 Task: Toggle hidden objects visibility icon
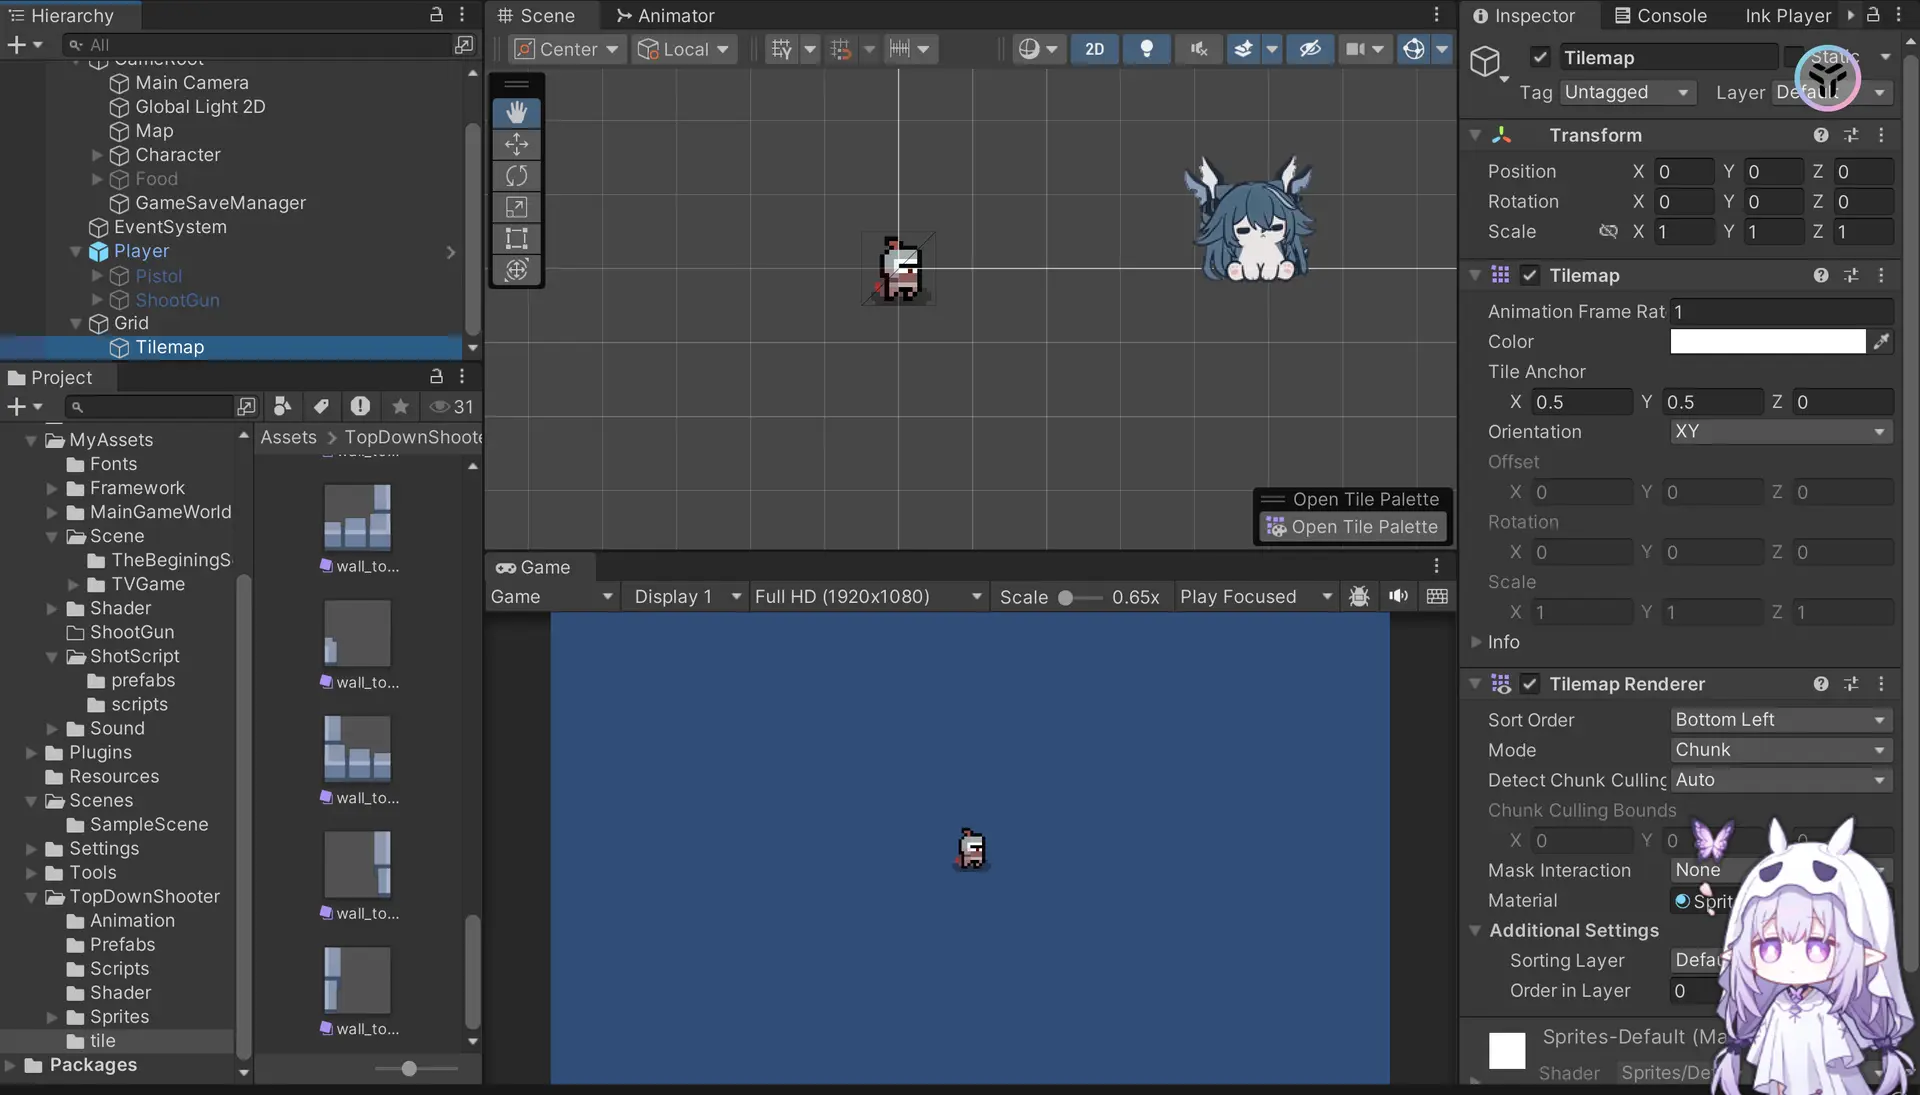[1310, 49]
